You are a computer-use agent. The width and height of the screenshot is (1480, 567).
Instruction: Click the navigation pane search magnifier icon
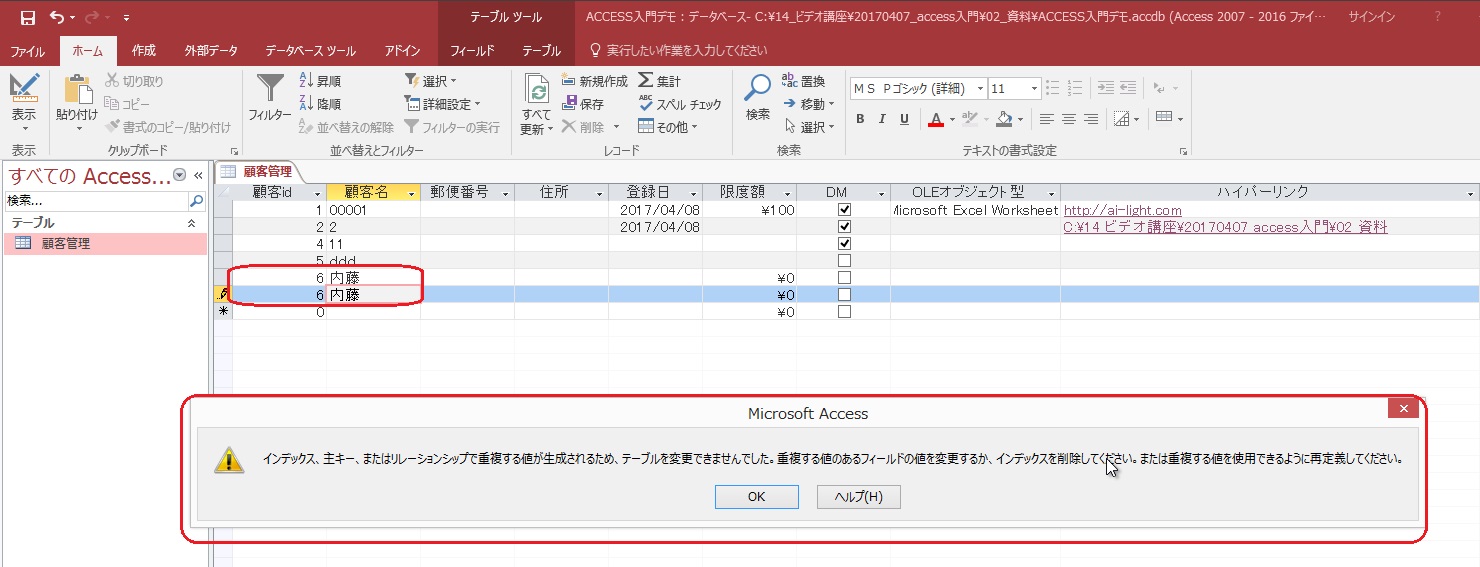pyautogui.click(x=196, y=201)
